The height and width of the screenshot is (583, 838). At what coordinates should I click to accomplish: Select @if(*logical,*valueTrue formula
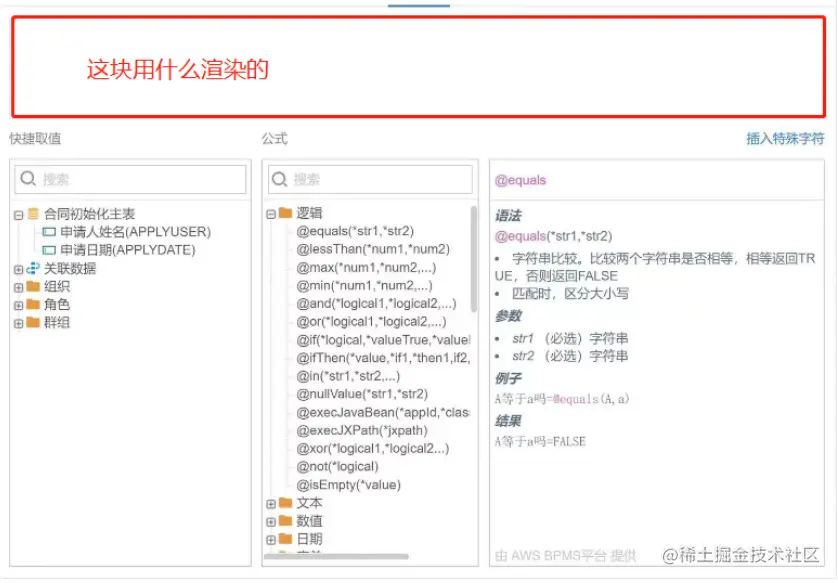384,340
